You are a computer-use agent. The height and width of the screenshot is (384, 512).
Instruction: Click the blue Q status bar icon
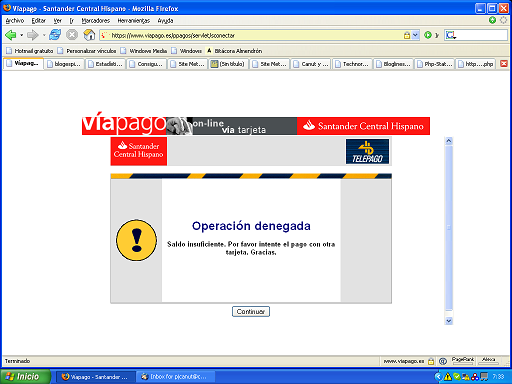tap(443, 361)
